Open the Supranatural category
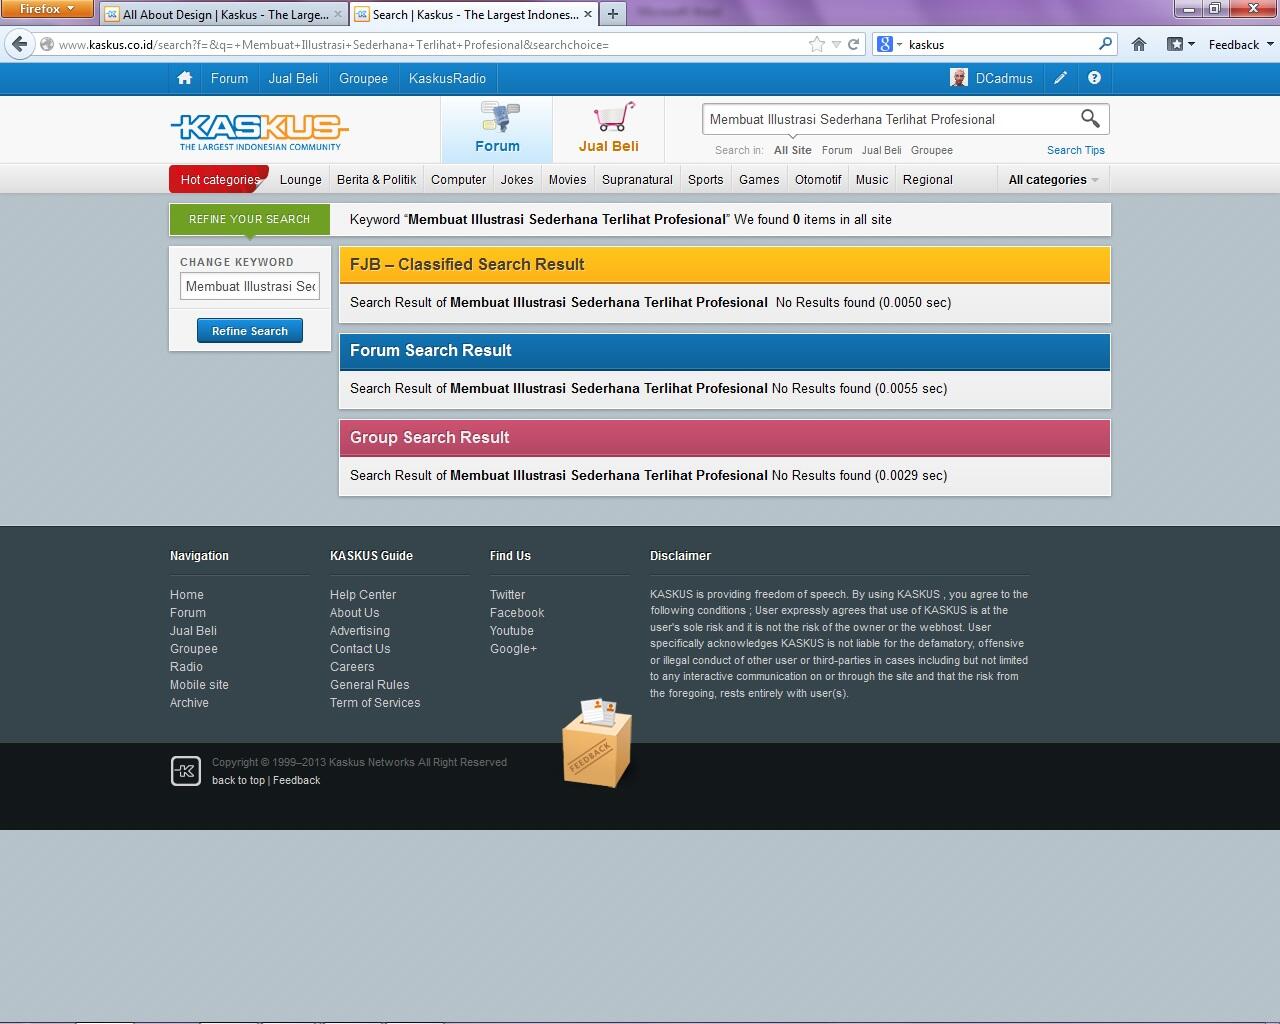Image resolution: width=1280 pixels, height=1024 pixels. point(637,180)
